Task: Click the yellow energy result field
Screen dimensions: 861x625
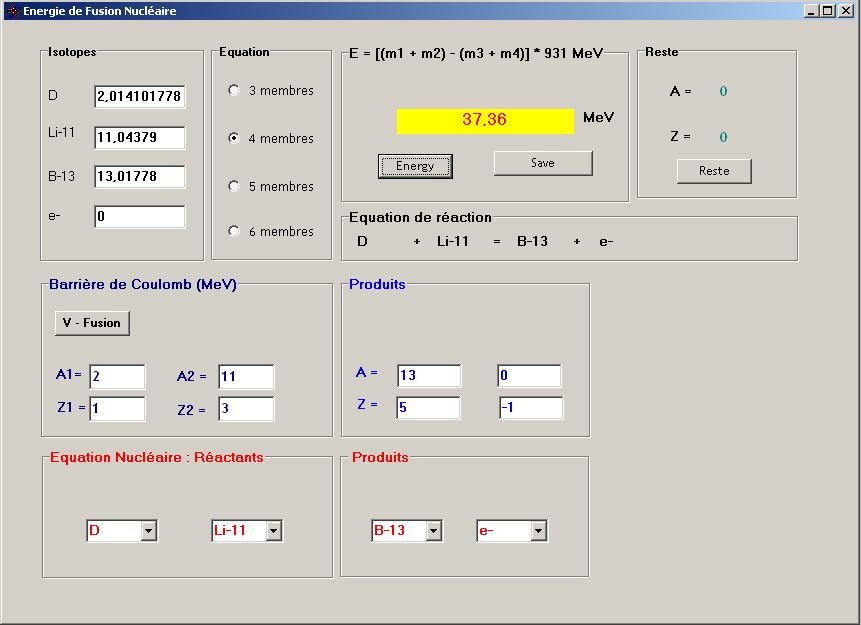Action: tap(485, 121)
